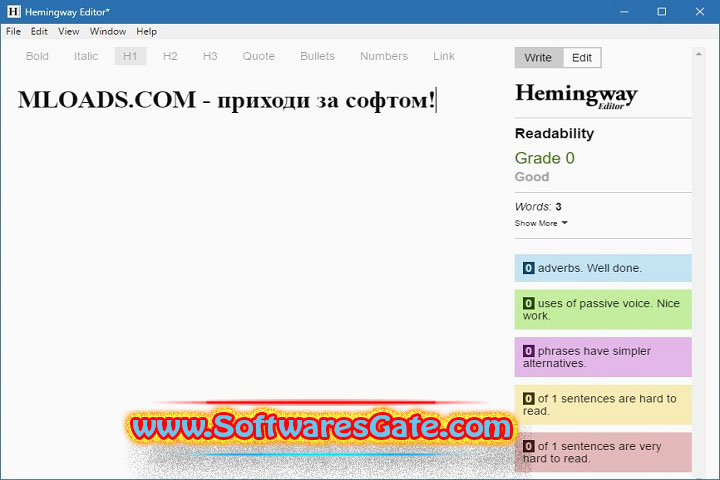Click the Hemingway Editor logo in sidebar
The height and width of the screenshot is (480, 720).
click(x=576, y=95)
